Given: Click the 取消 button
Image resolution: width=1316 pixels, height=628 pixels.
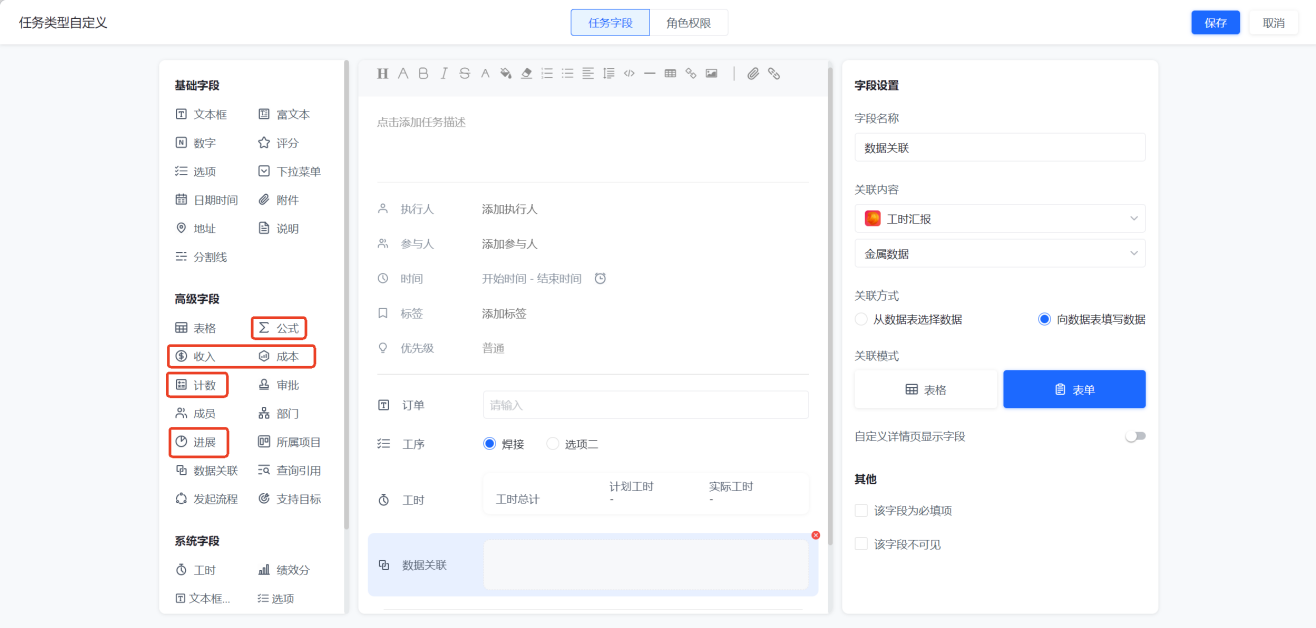Looking at the screenshot, I should (1274, 23).
